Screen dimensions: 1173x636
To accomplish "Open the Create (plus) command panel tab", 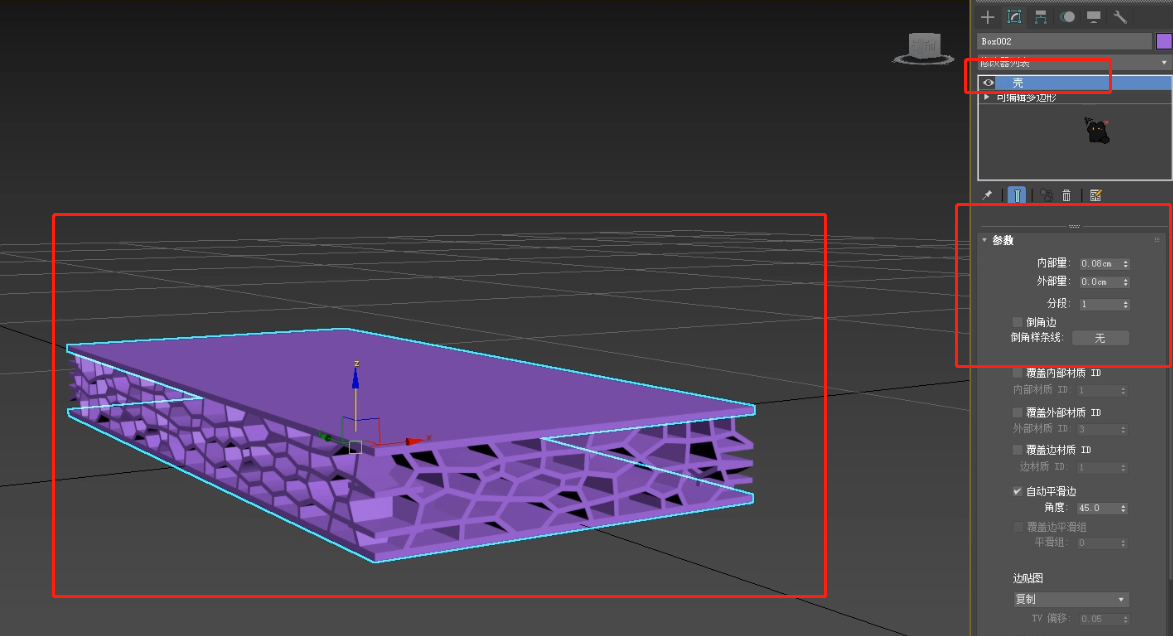I will tap(987, 17).
